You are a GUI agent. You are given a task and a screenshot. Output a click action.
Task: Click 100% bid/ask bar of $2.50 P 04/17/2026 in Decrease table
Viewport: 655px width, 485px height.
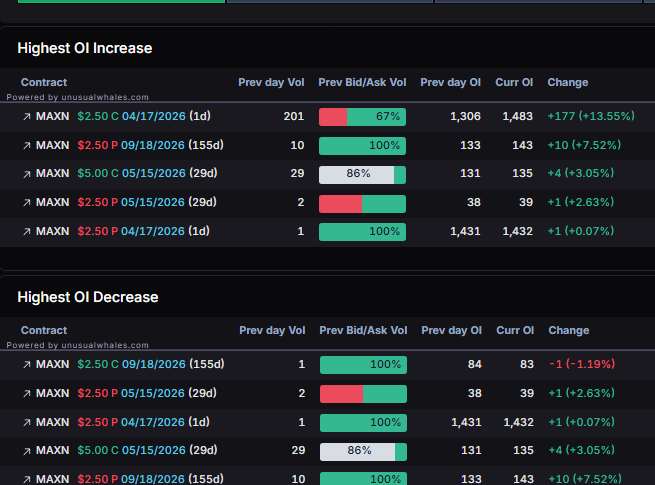coord(363,423)
